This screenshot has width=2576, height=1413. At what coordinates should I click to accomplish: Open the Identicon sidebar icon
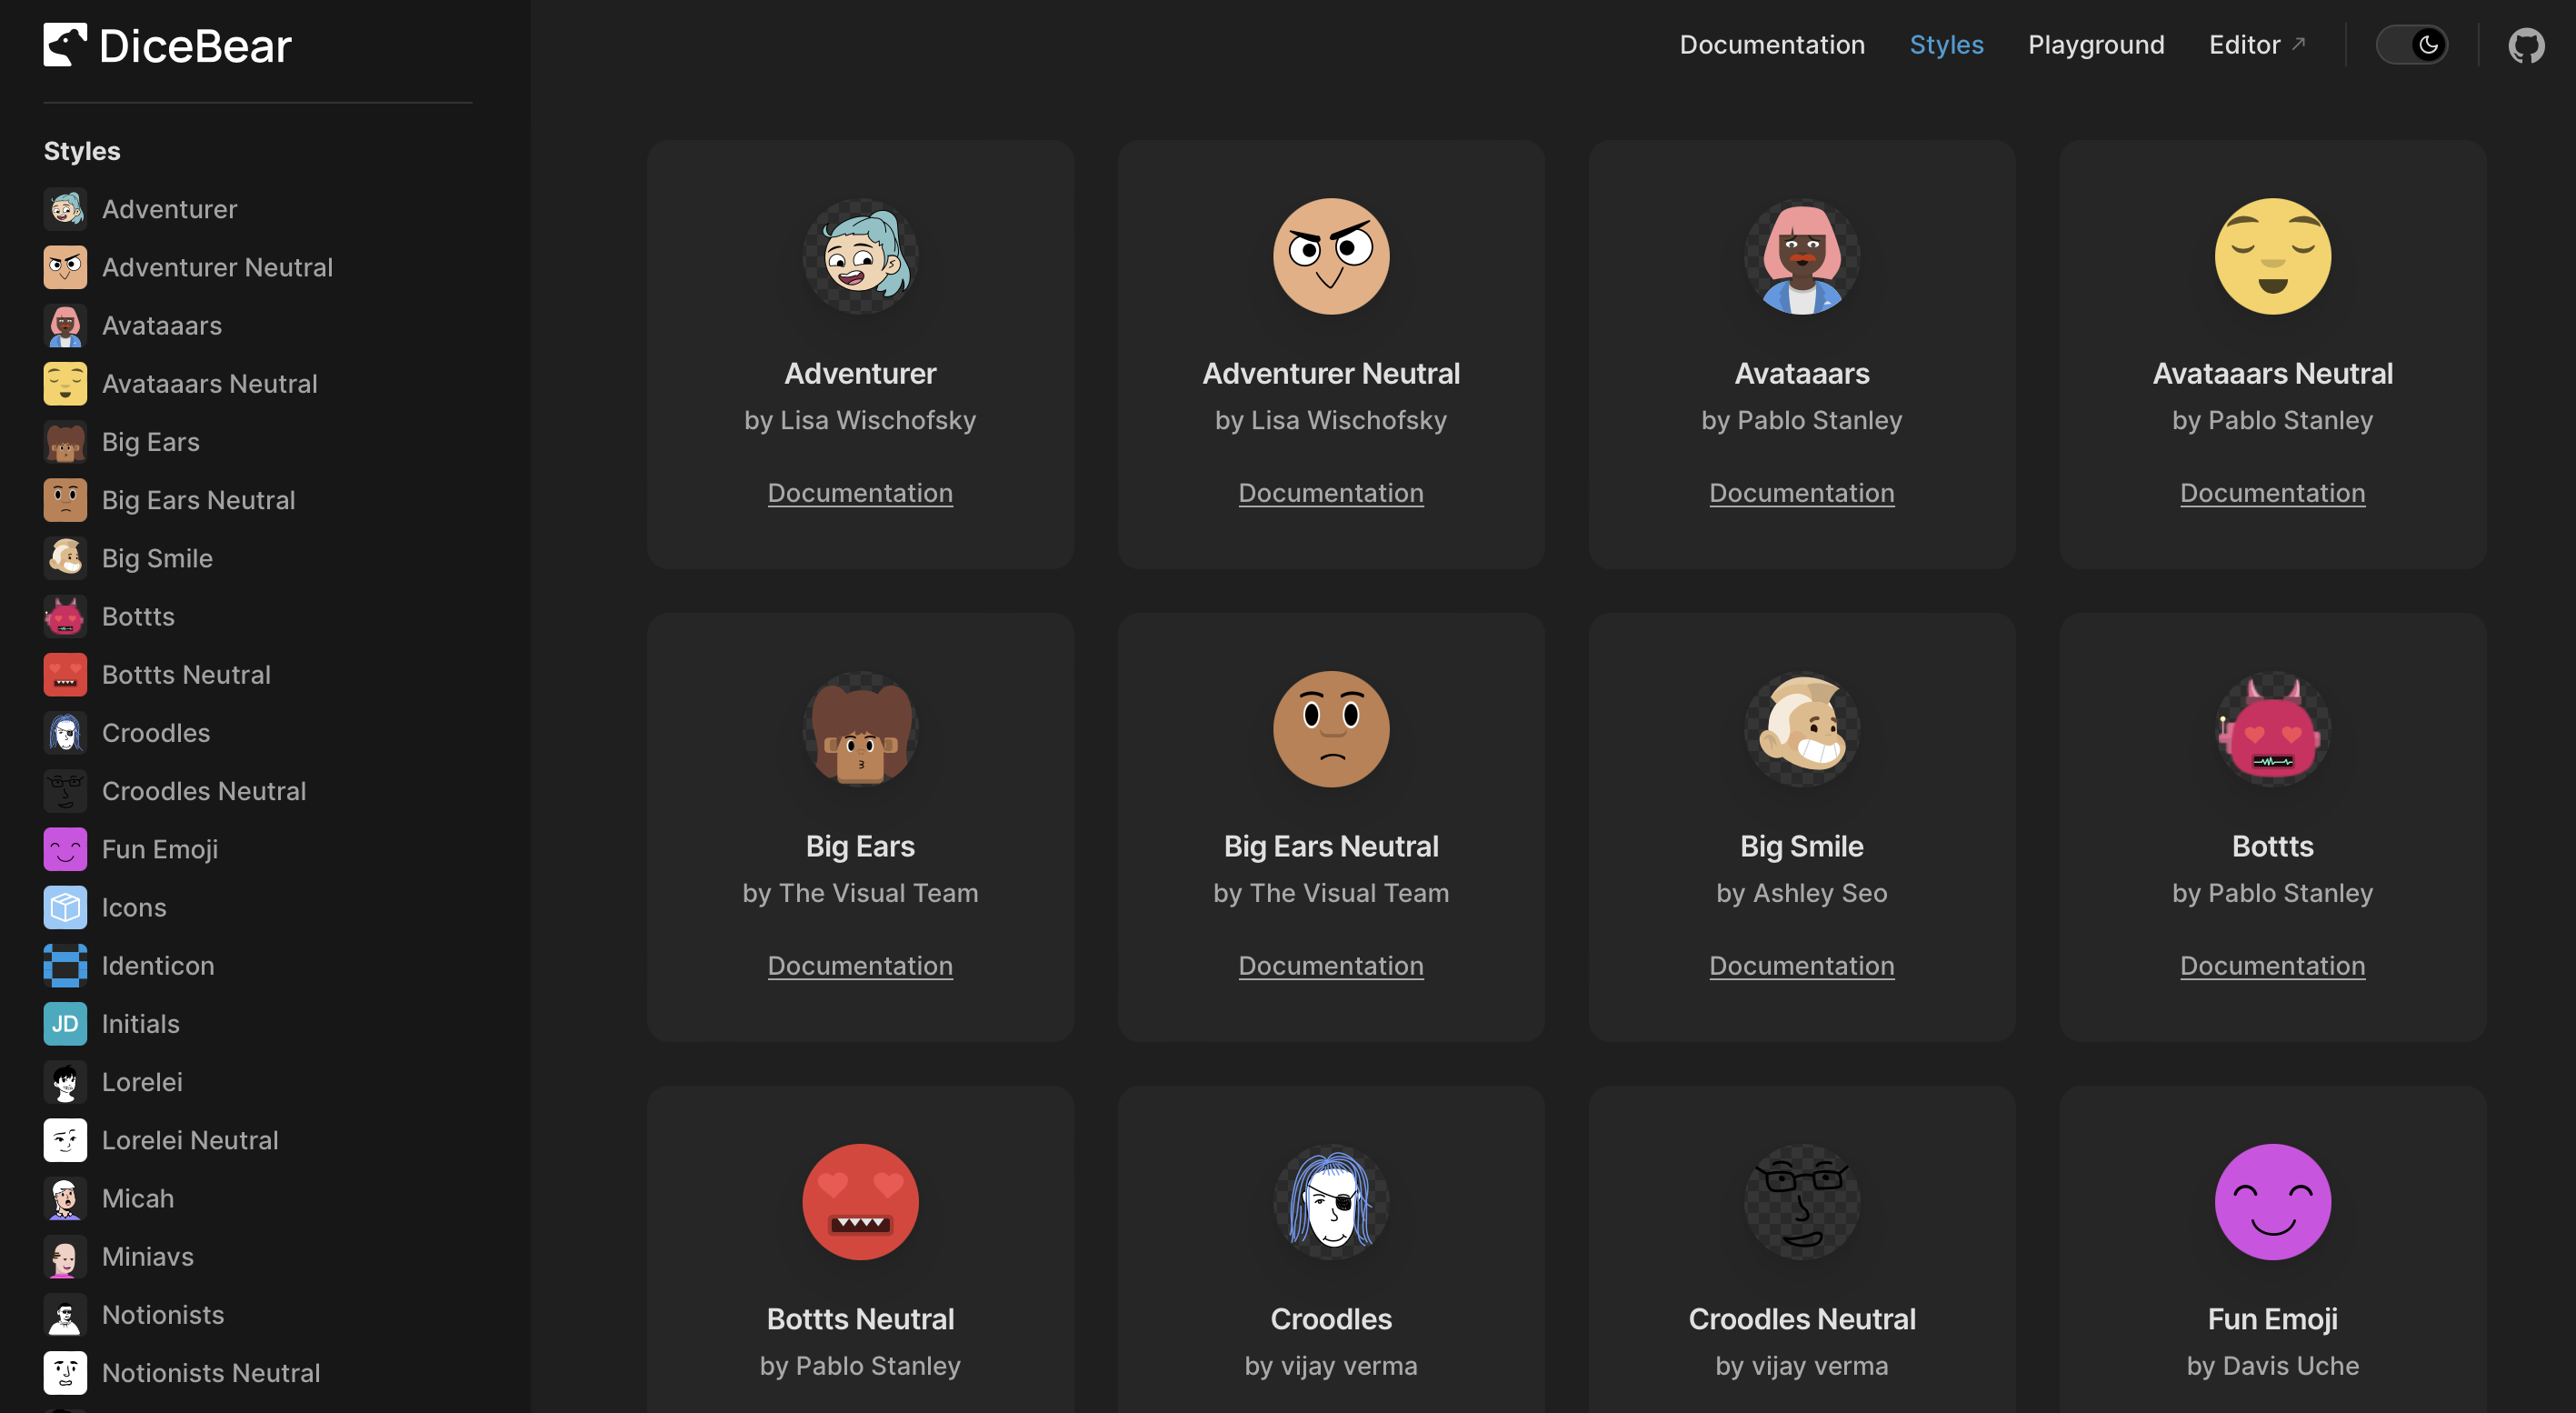point(65,965)
